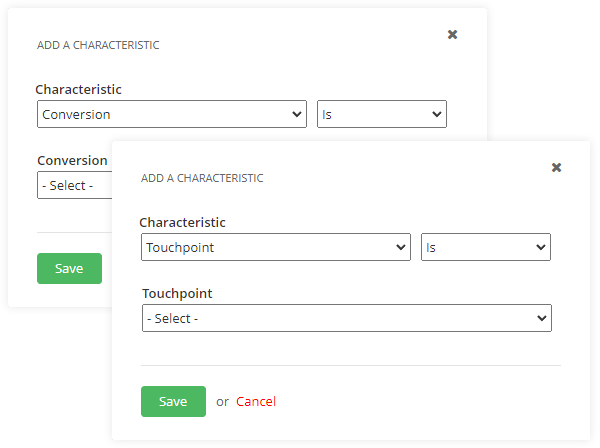
Task: Click the bold Conversion label in back dialog
Action: 72,161
